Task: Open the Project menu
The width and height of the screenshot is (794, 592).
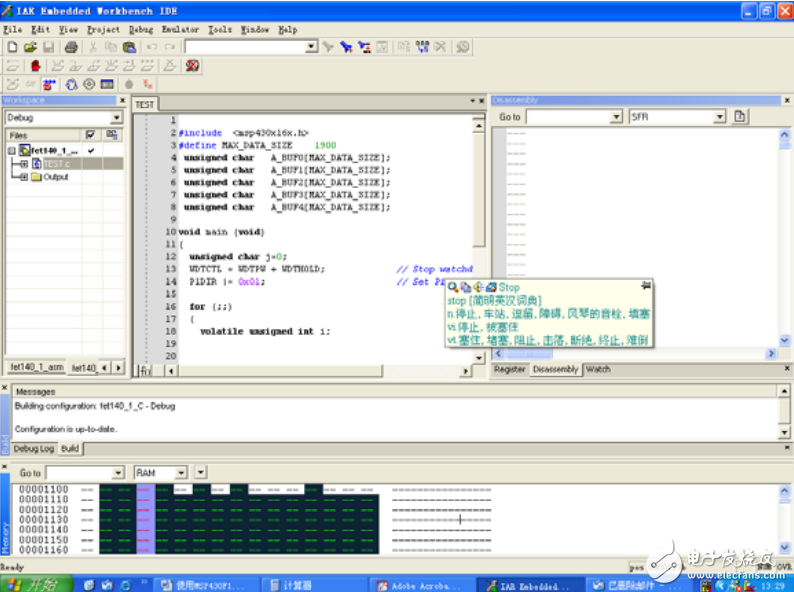Action: pos(103,30)
